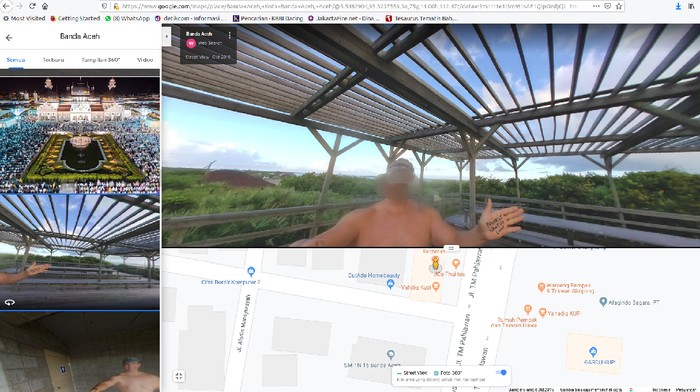The height and width of the screenshot is (392, 700).
Task: Click the Pegman marker on the map
Action: [435, 263]
